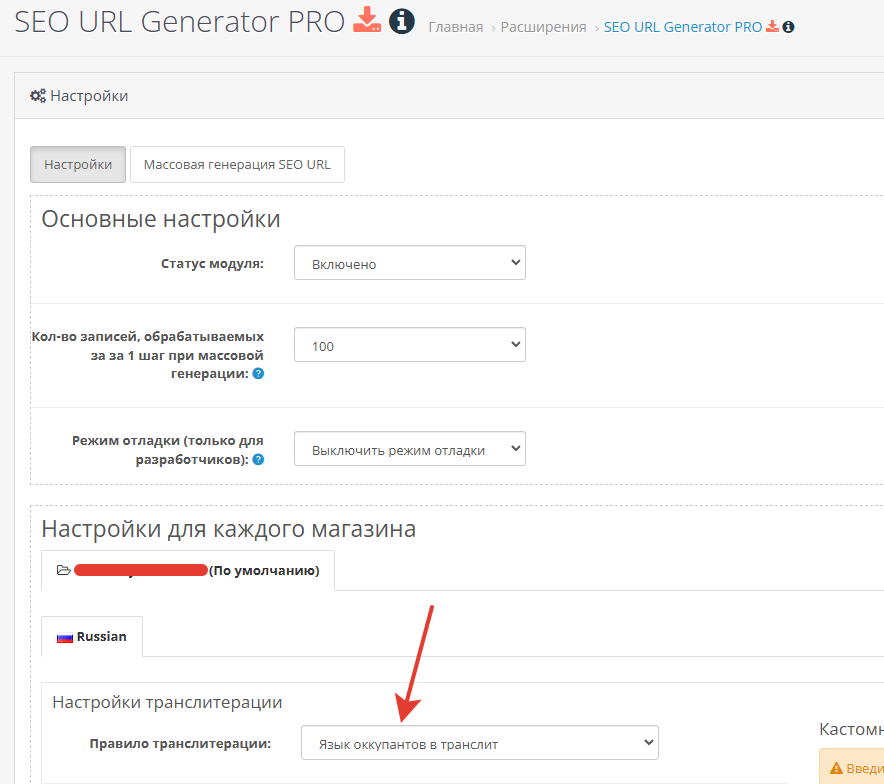Screen dimensions: 884x784
Task: Click the SEO URL Generator PRO page title
Action: 179,22
